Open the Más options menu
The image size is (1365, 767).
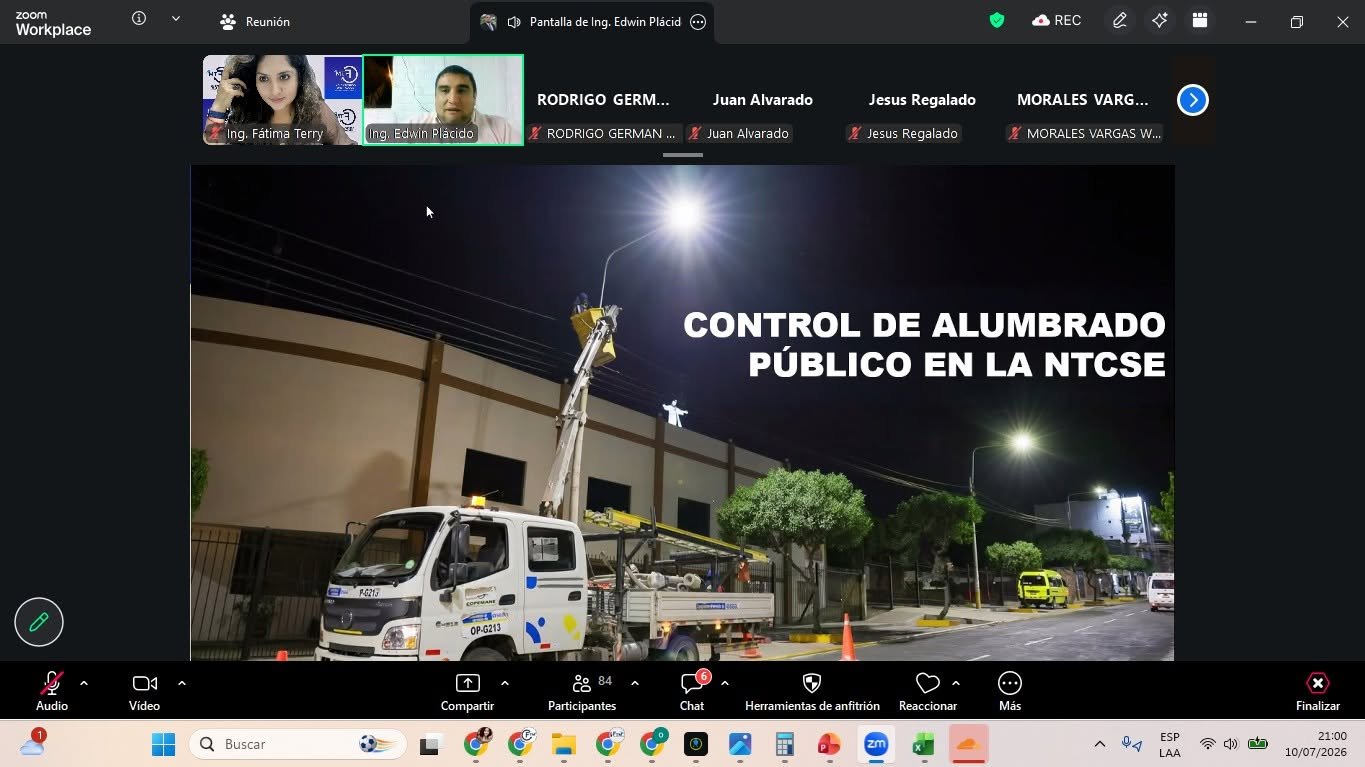(1010, 691)
